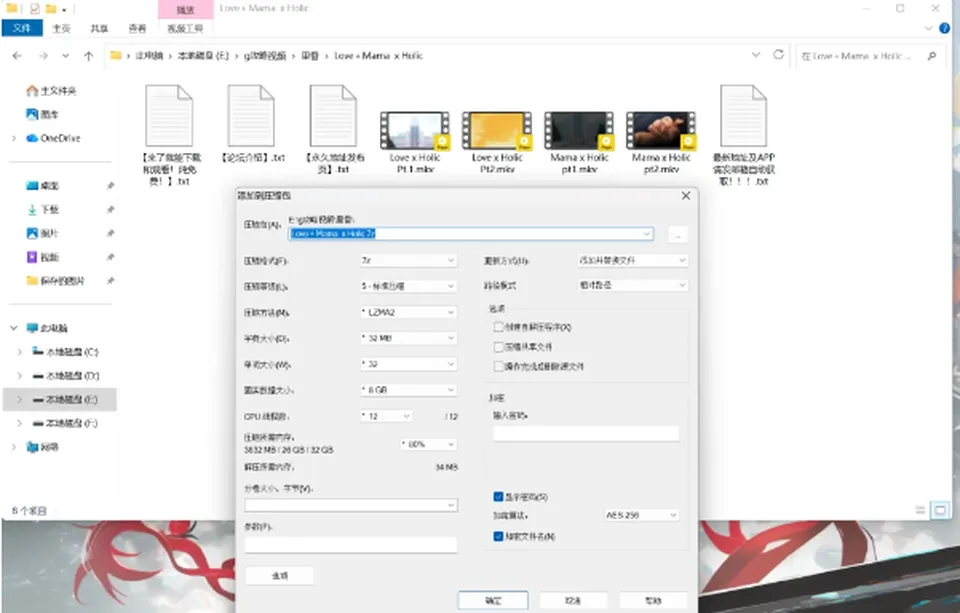This screenshot has height=613, width=960.
Task: Open the Home folder in the sidebar
Action: point(51,91)
